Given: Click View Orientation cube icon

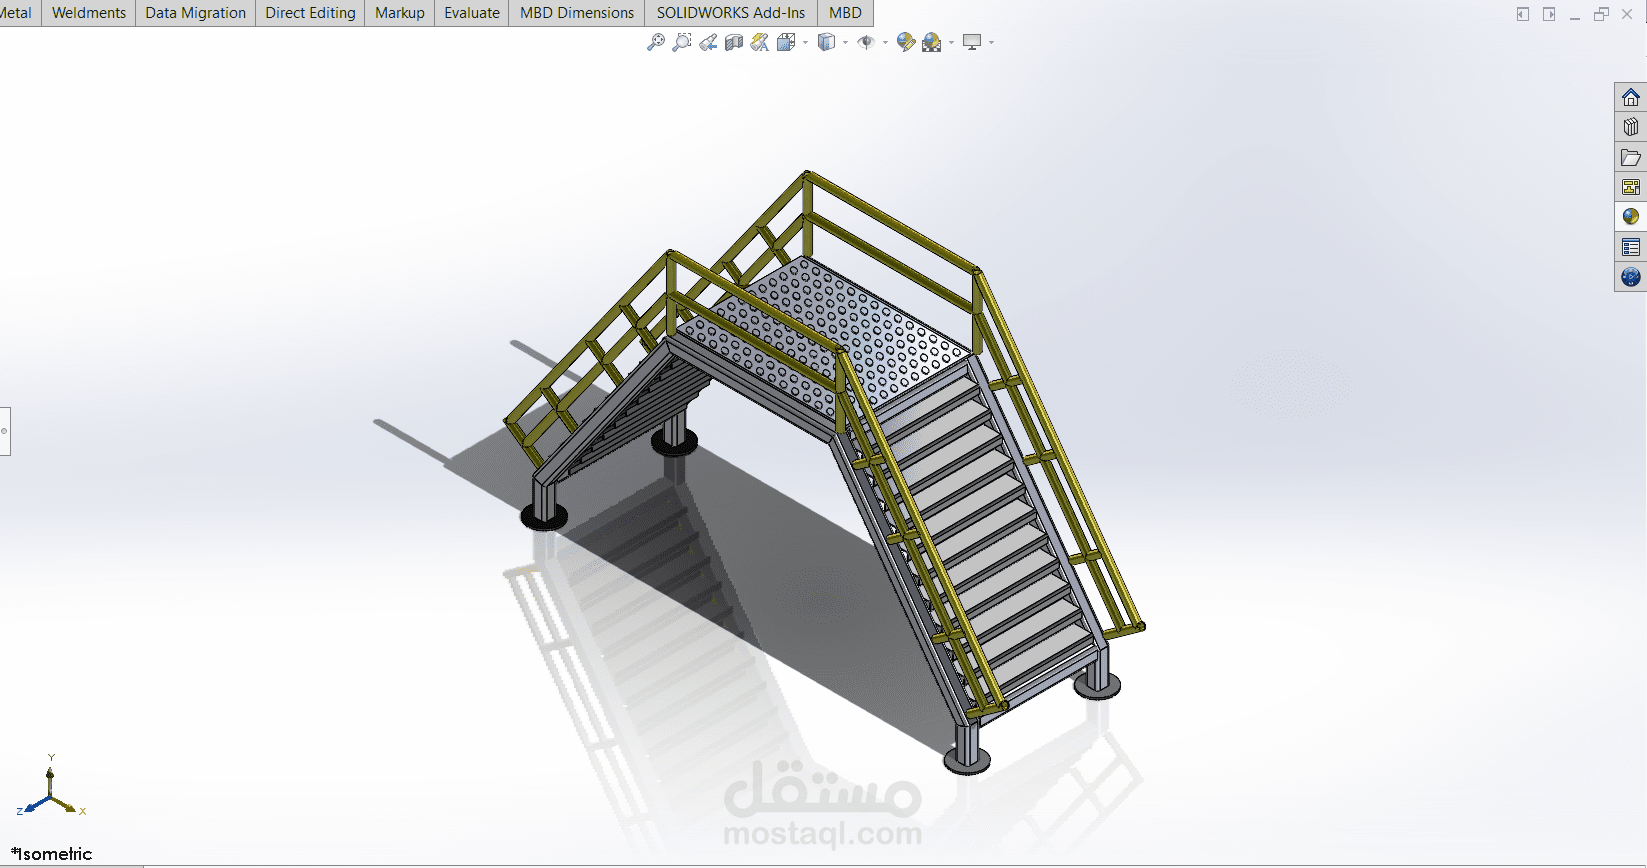Looking at the screenshot, I should [x=787, y=42].
